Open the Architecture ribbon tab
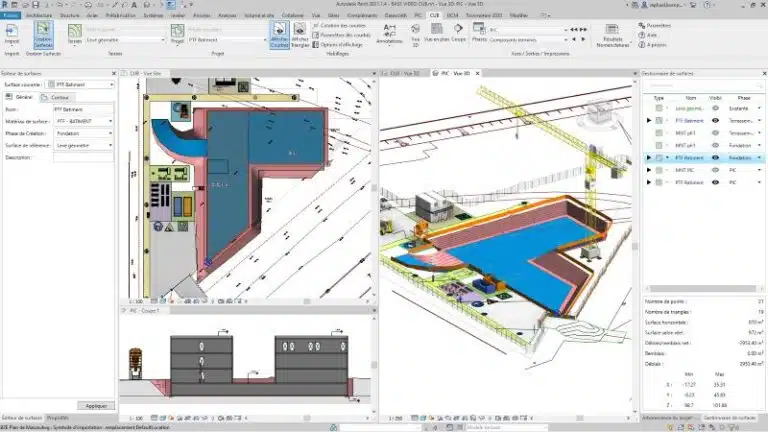 [x=39, y=17]
